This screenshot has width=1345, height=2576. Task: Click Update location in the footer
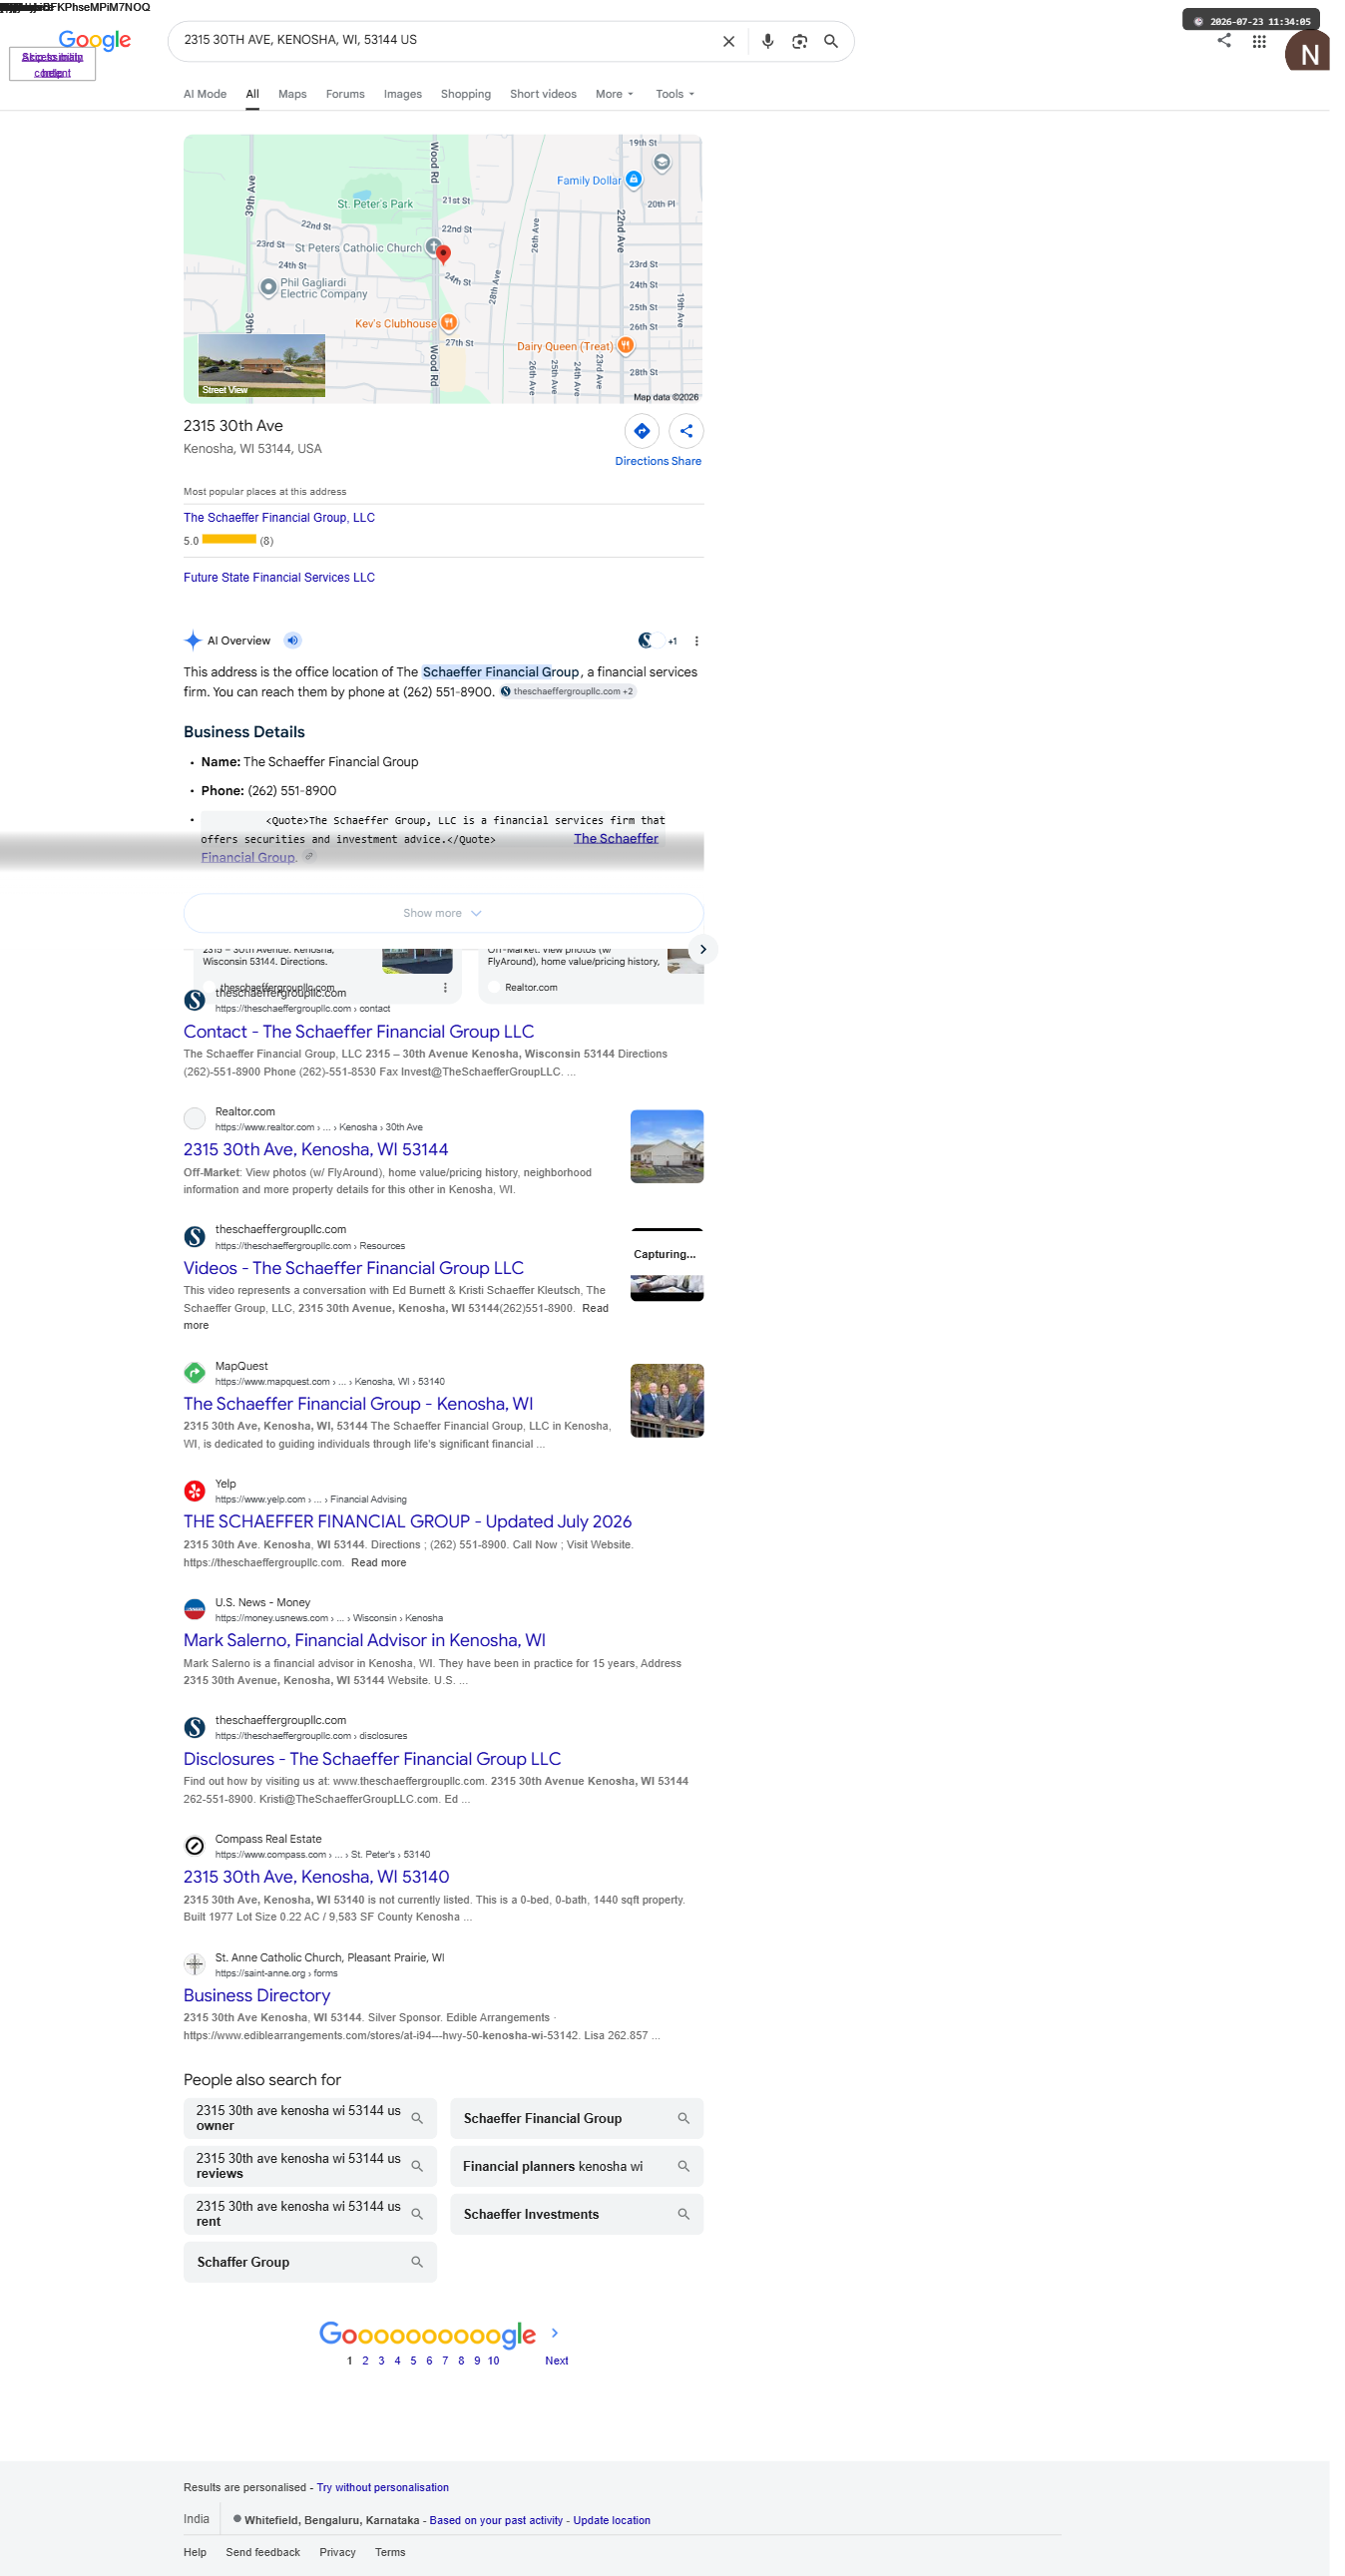pos(611,2520)
